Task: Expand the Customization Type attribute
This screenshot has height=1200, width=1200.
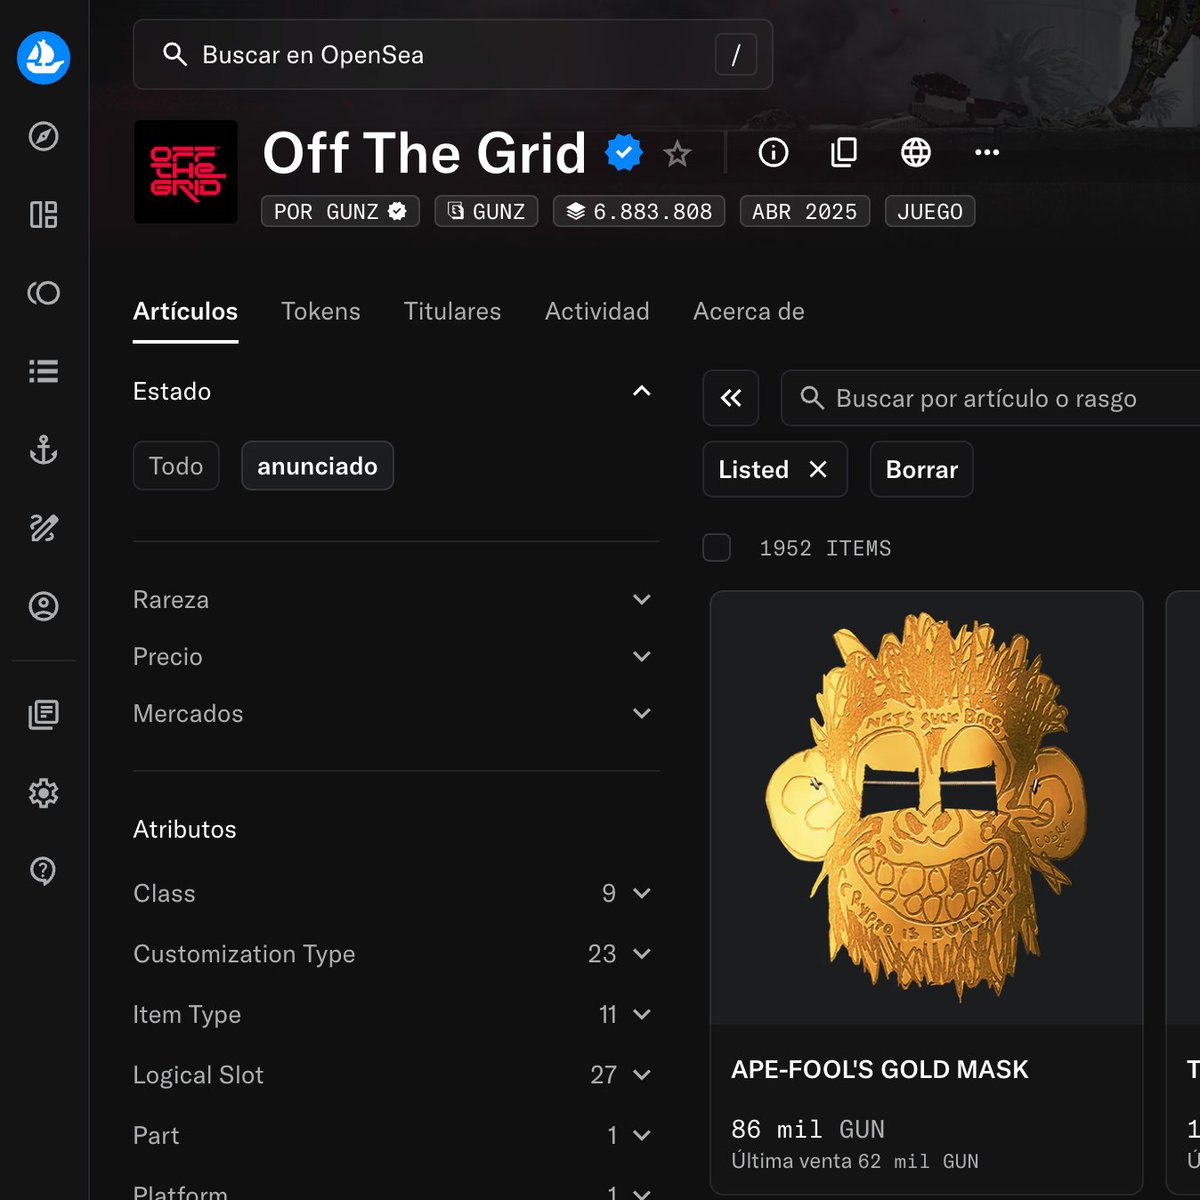Action: click(396, 954)
